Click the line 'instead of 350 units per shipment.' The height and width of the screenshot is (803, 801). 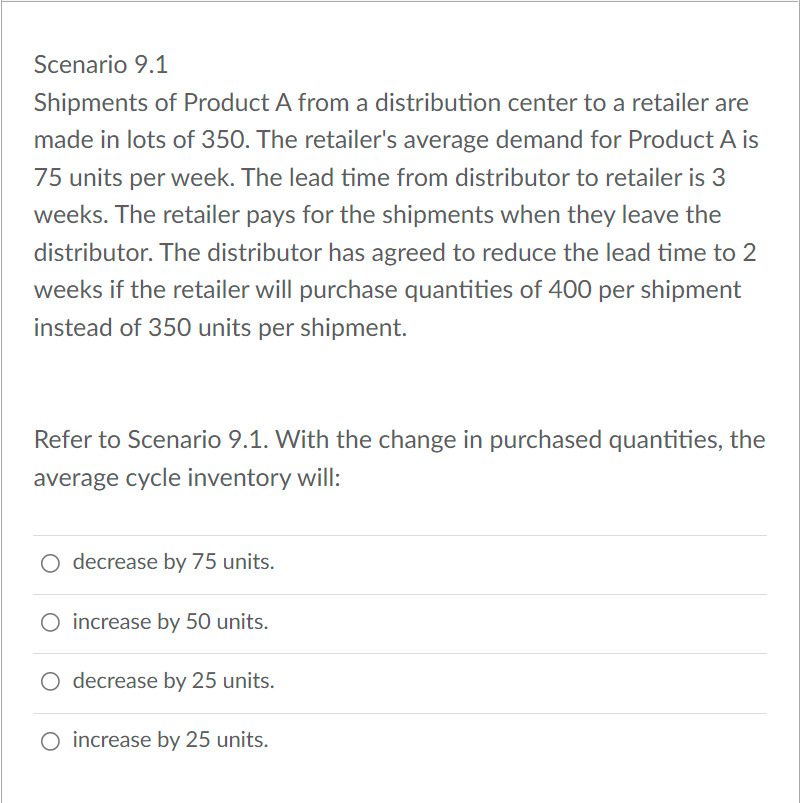coord(220,328)
